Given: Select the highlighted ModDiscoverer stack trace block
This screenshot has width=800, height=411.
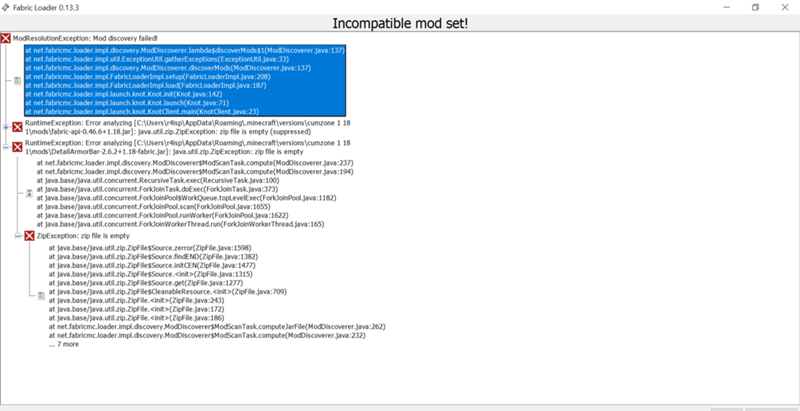Looking at the screenshot, I should pos(185,79).
